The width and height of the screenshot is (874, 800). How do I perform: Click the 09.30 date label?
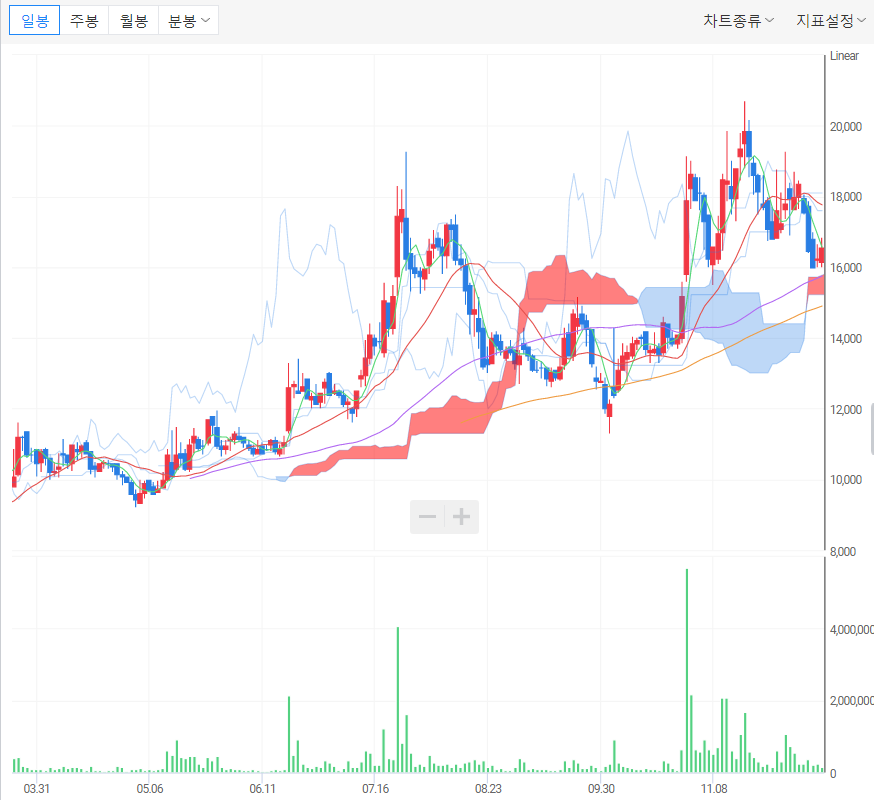coord(601,788)
